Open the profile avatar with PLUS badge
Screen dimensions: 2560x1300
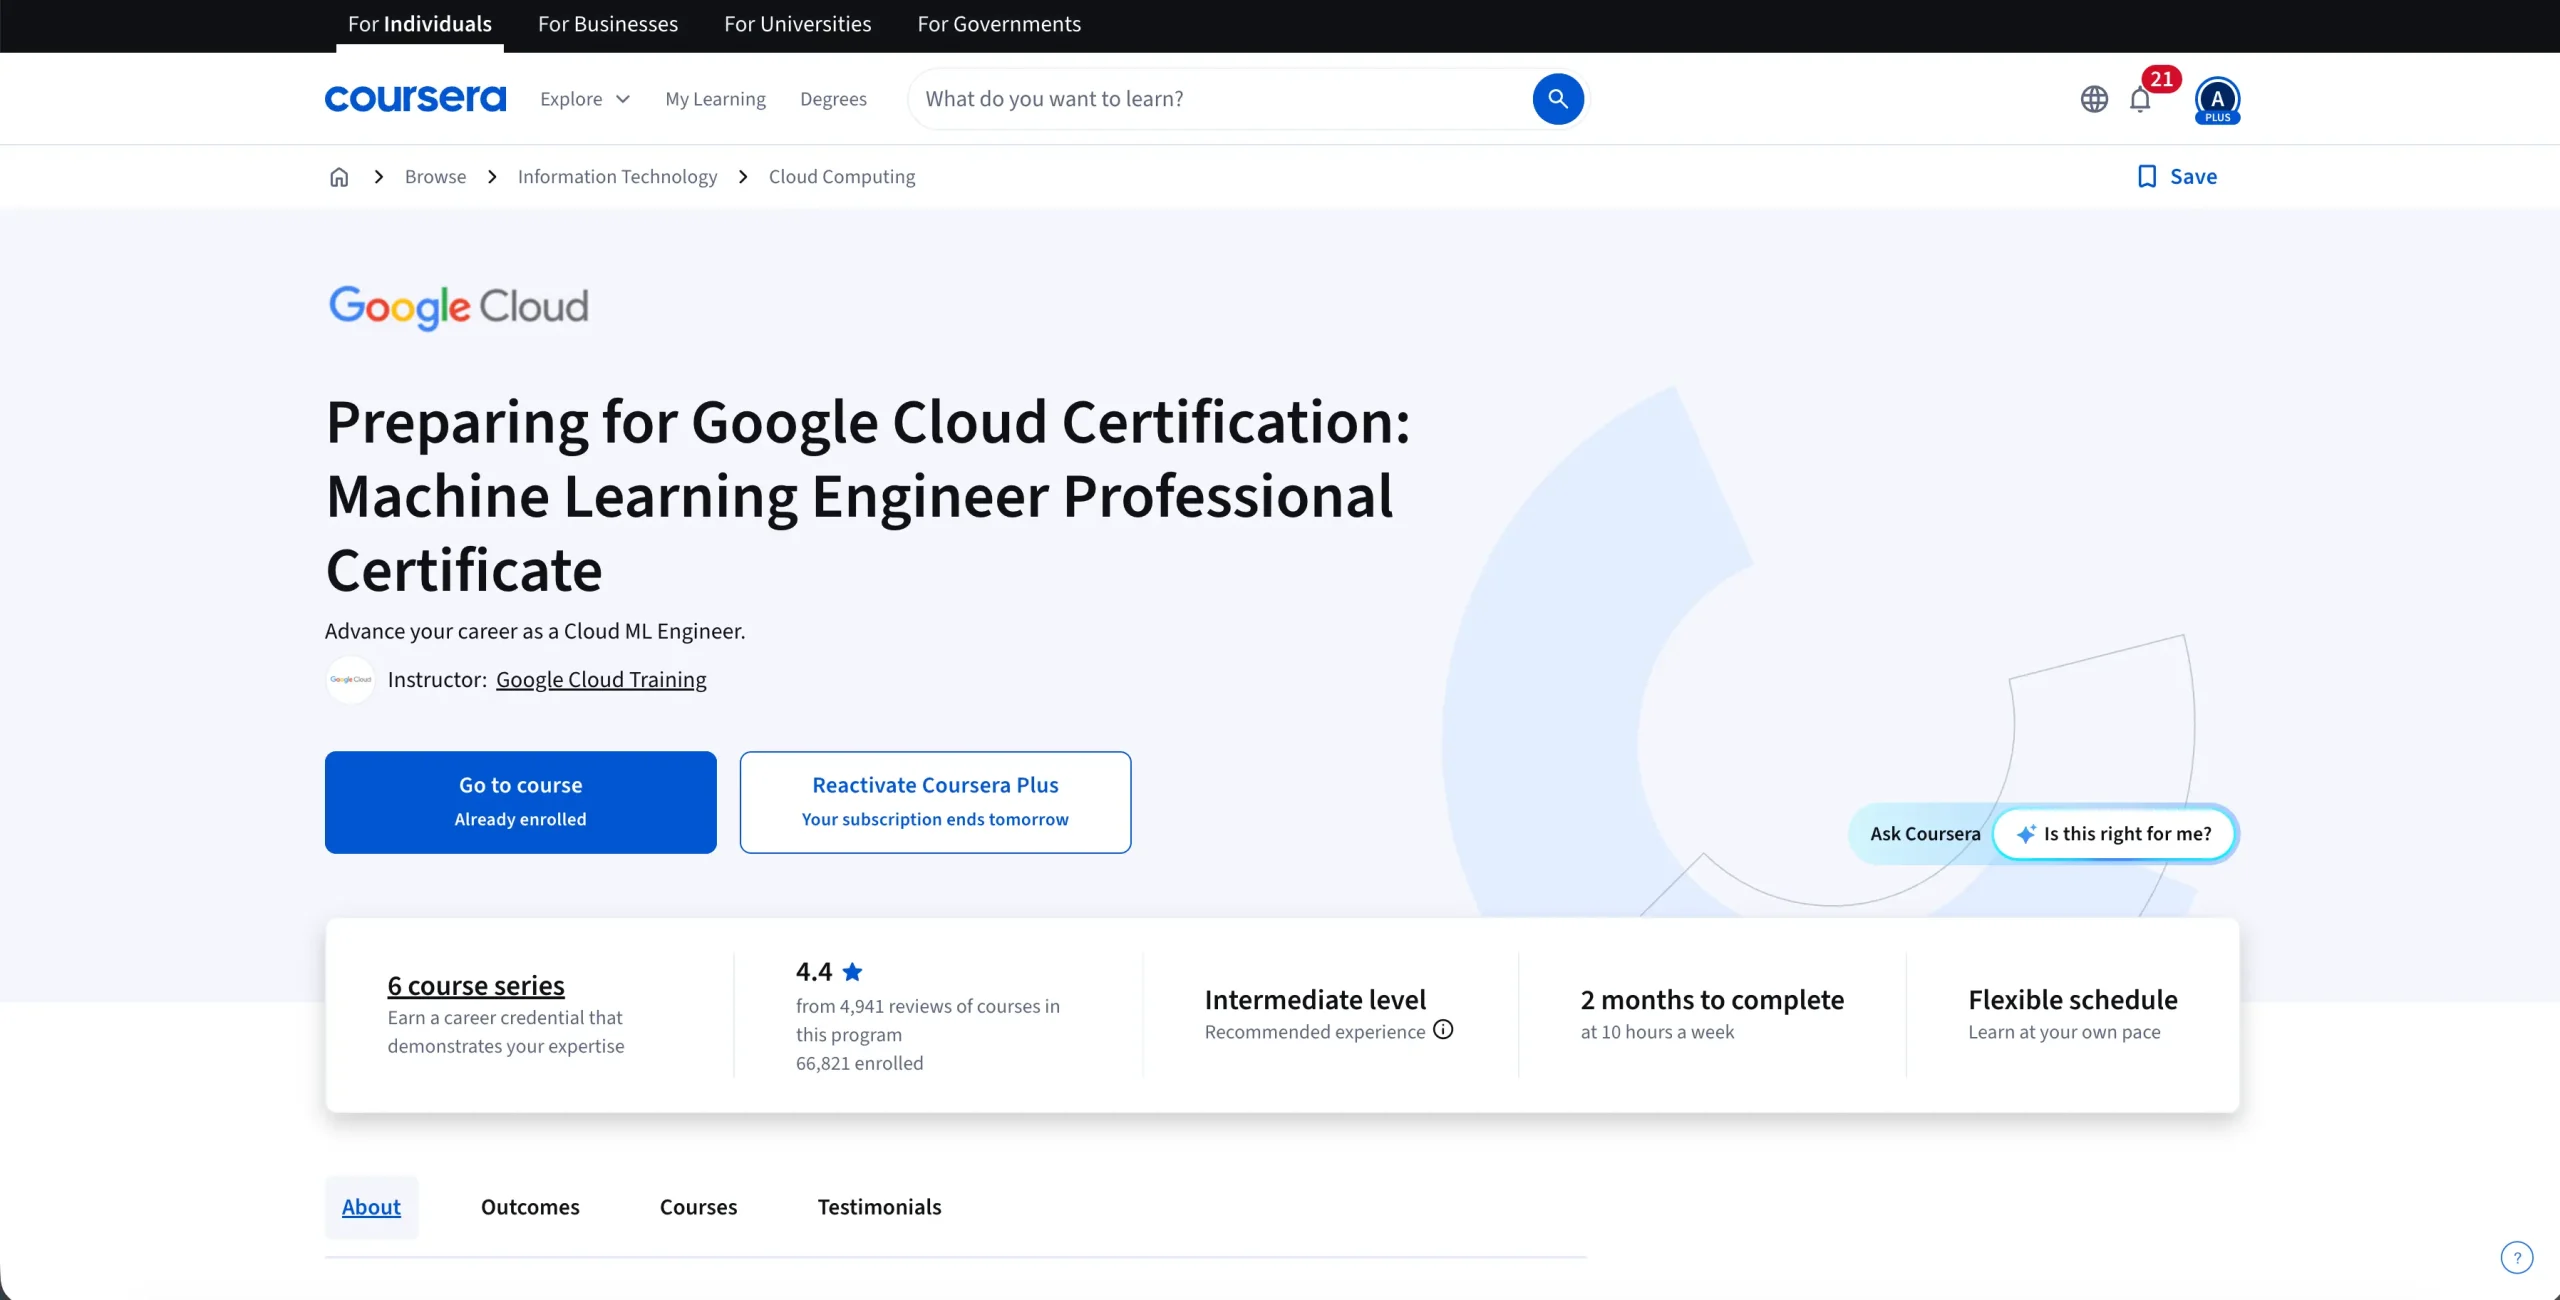click(x=2217, y=100)
